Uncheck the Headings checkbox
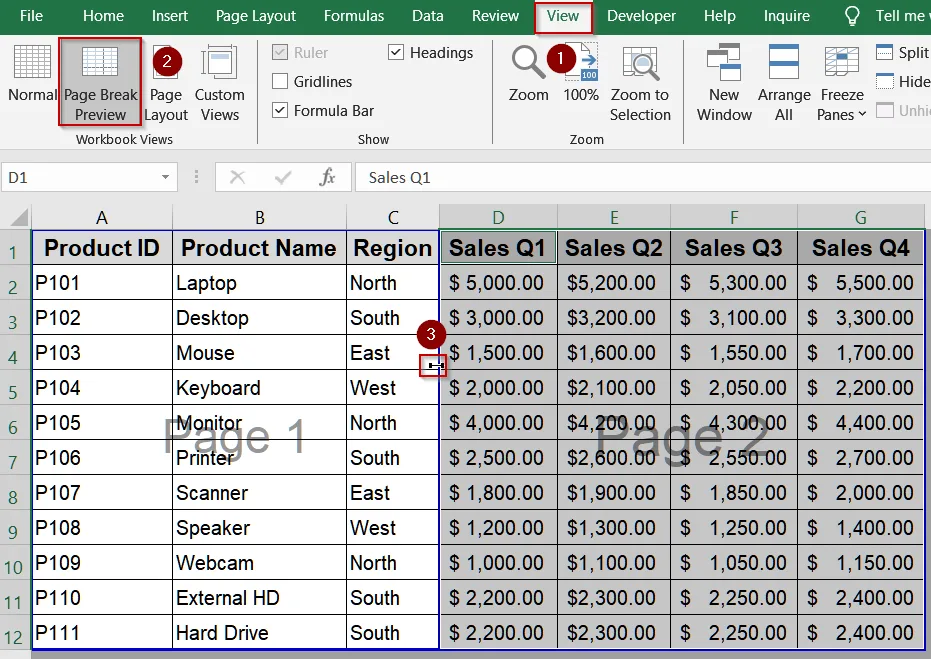 396,53
